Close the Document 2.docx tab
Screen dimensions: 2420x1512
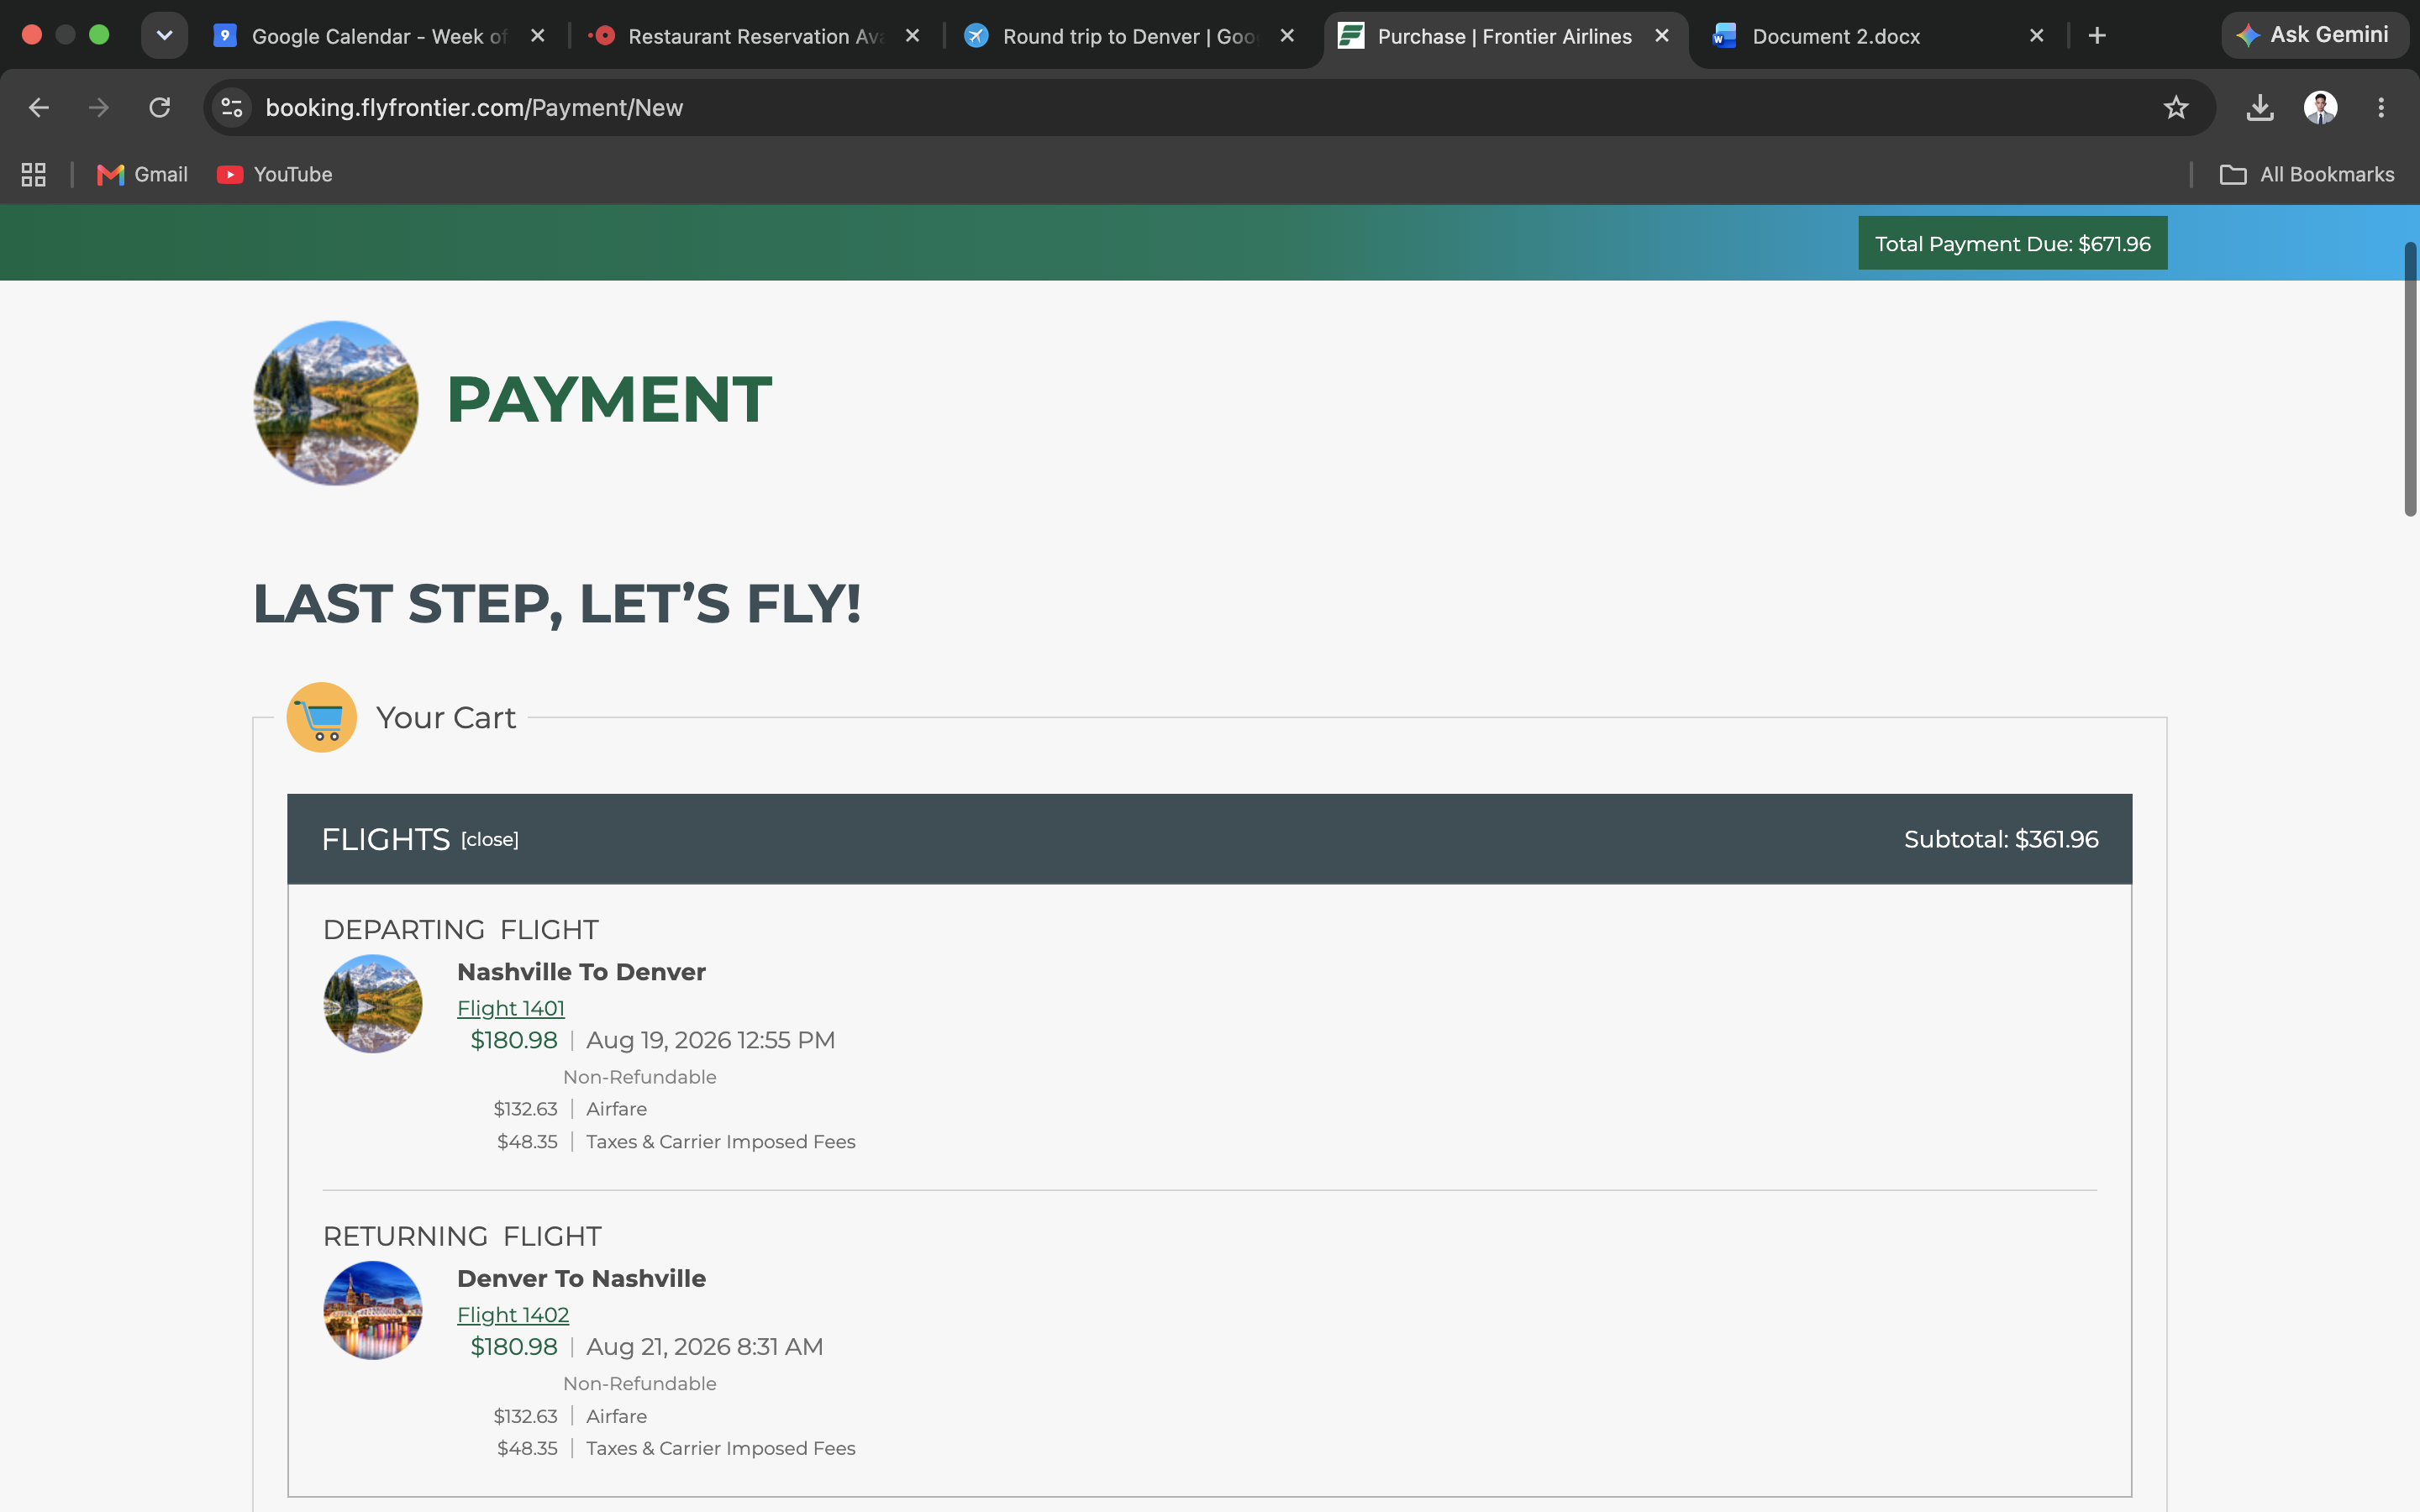coord(2036,36)
